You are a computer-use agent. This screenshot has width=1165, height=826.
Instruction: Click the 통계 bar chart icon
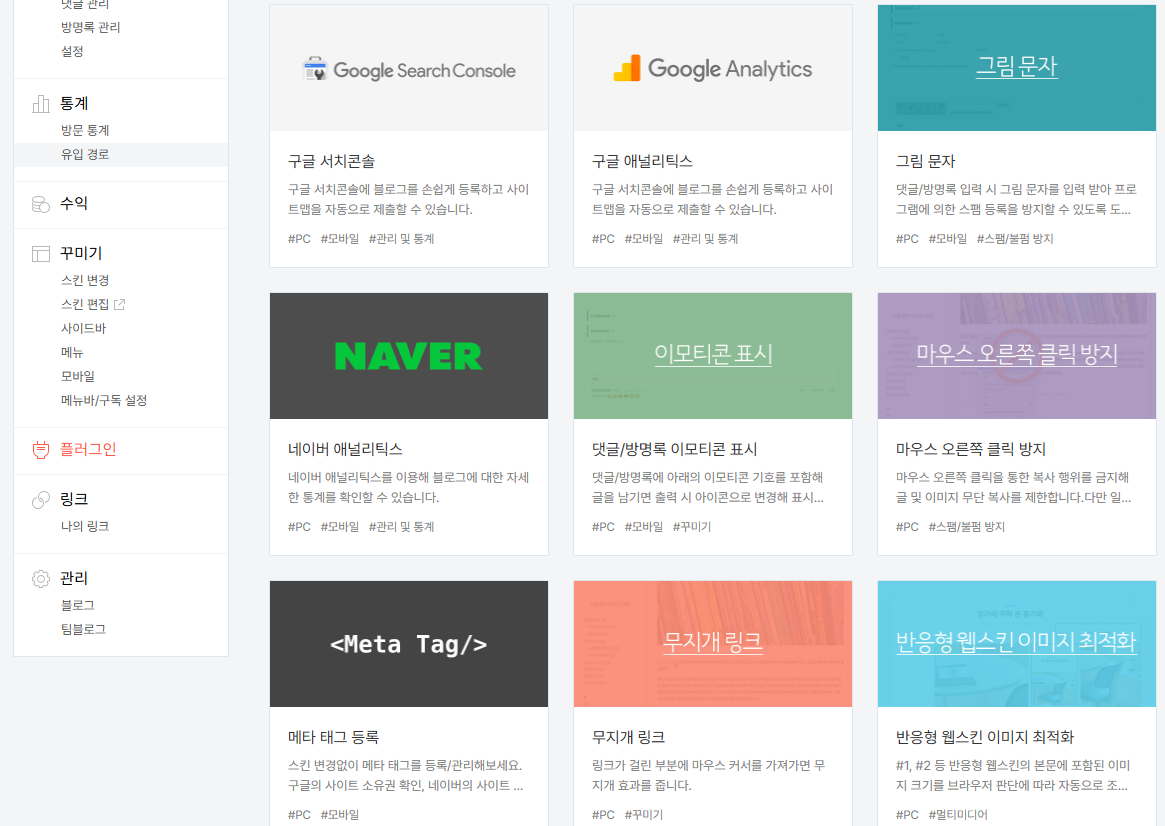[41, 104]
